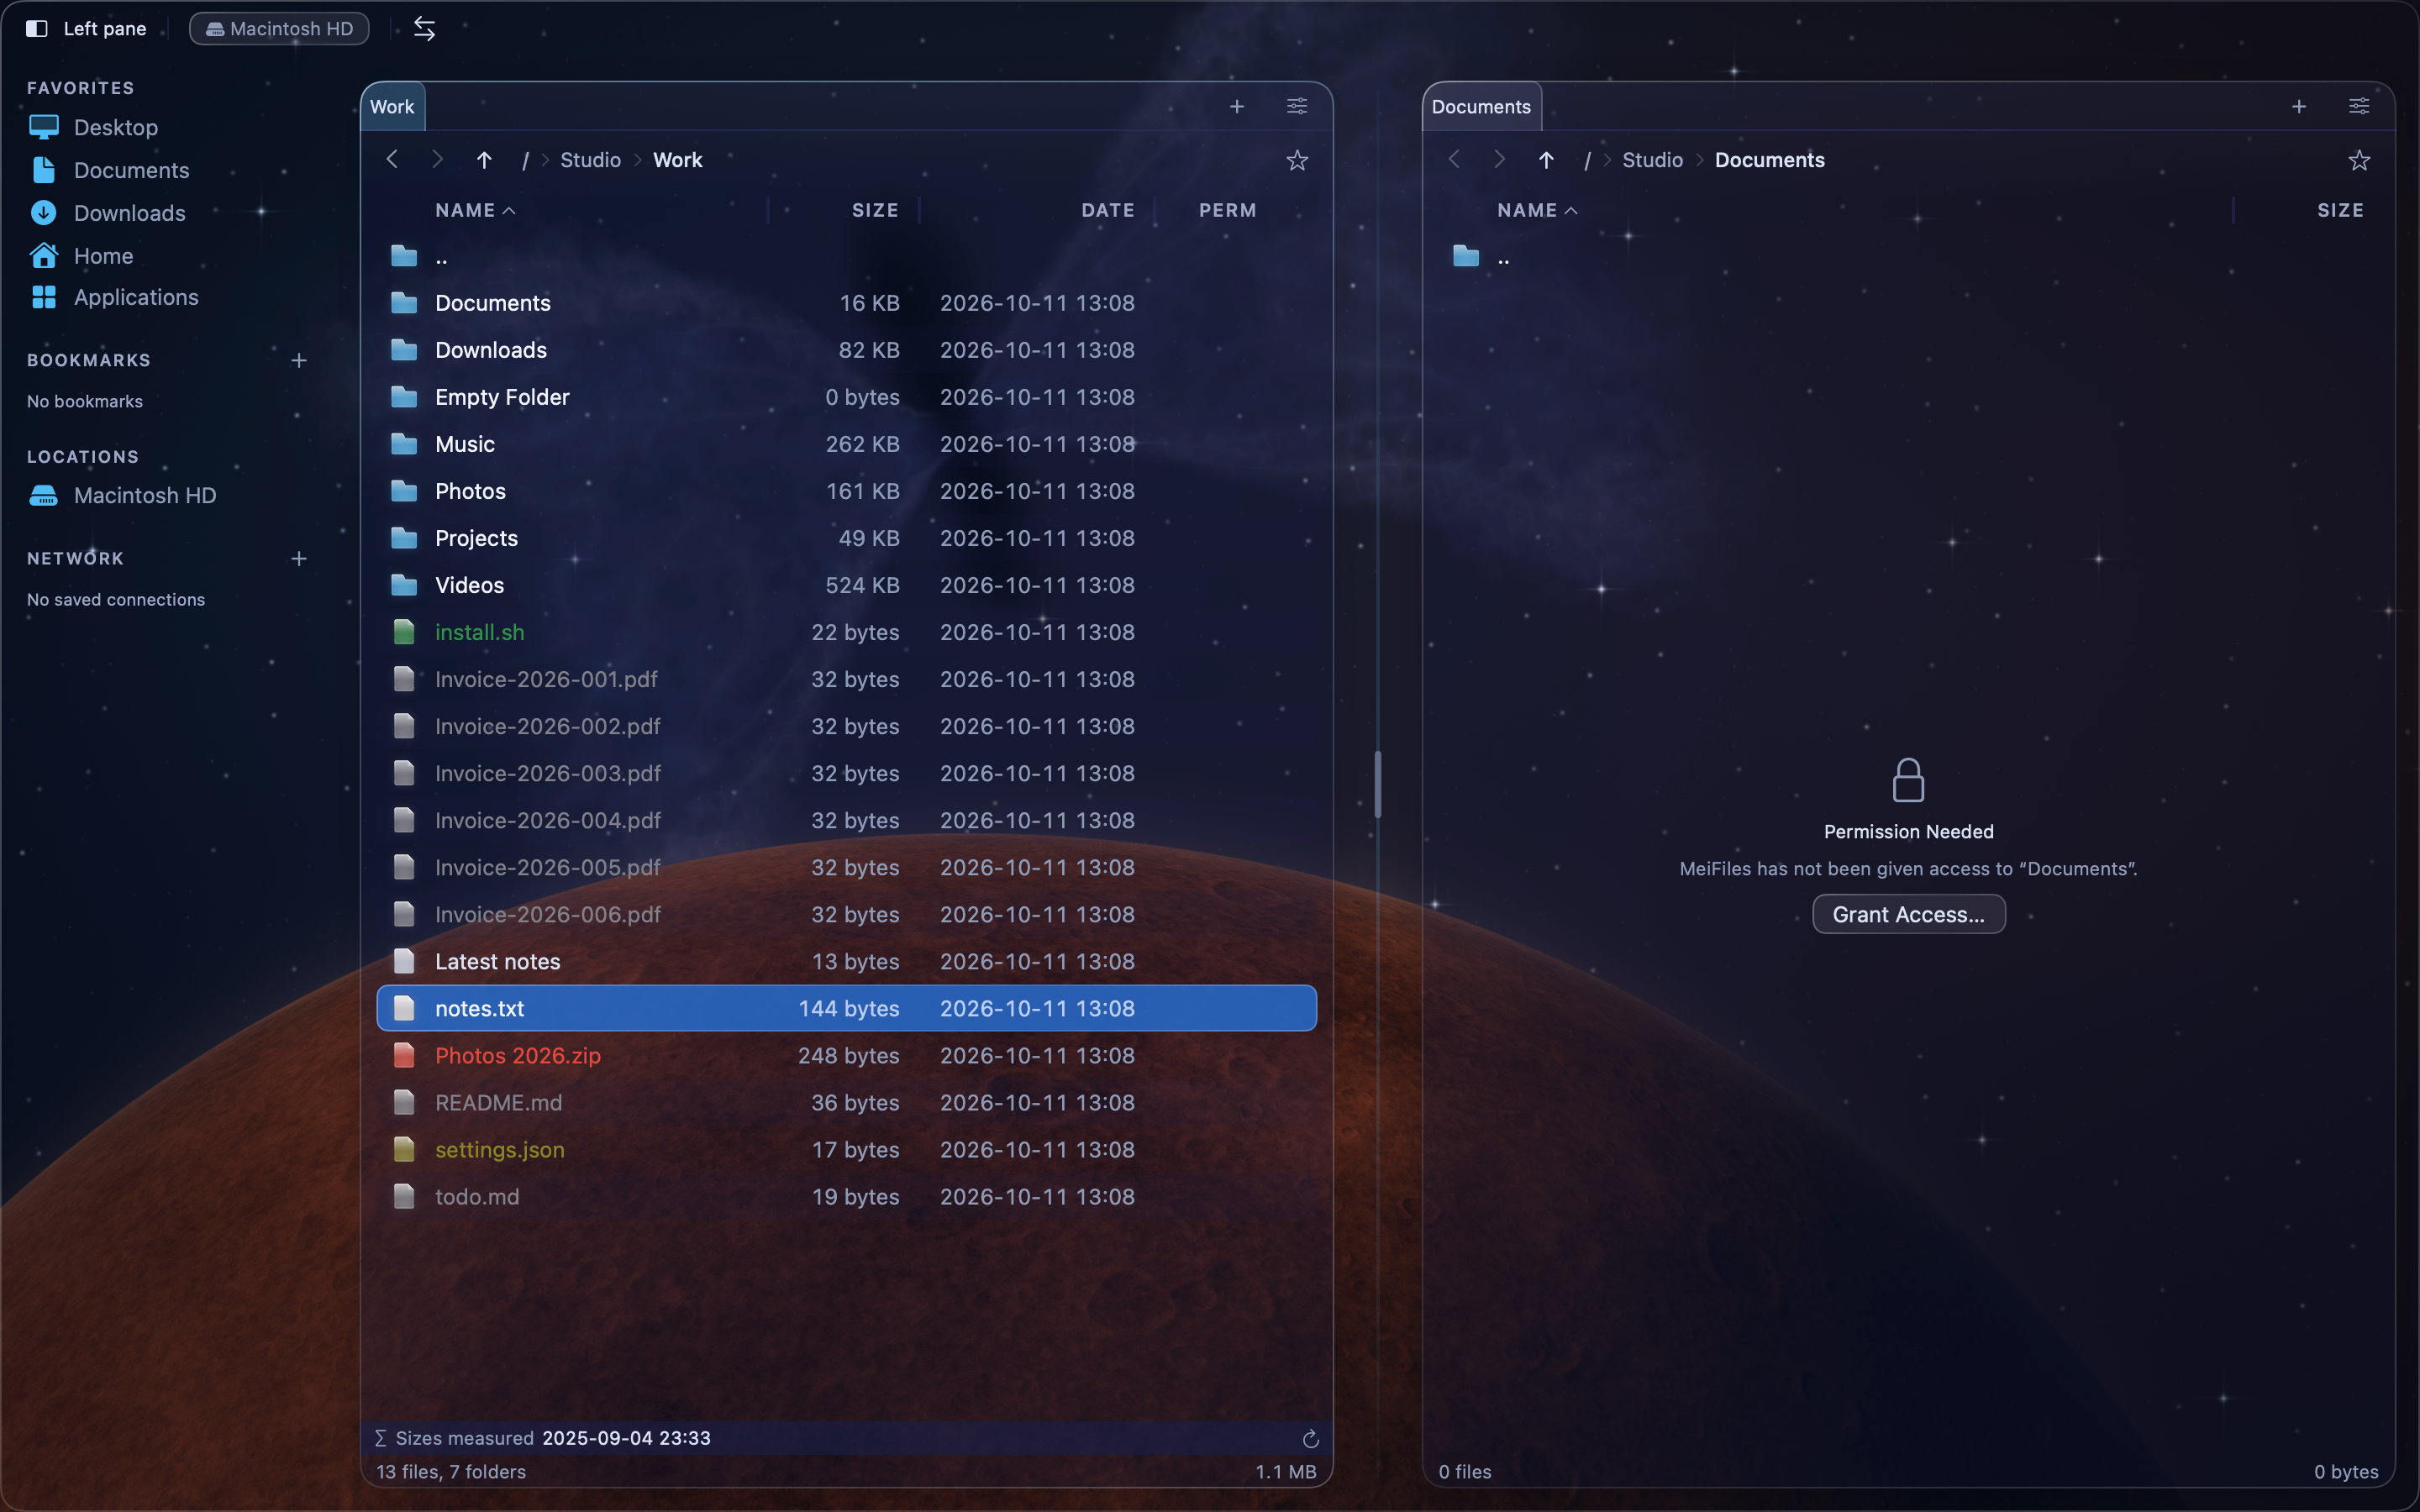Select Photos 2026.zip file
This screenshot has height=1512, width=2420.
pyautogui.click(x=846, y=1055)
